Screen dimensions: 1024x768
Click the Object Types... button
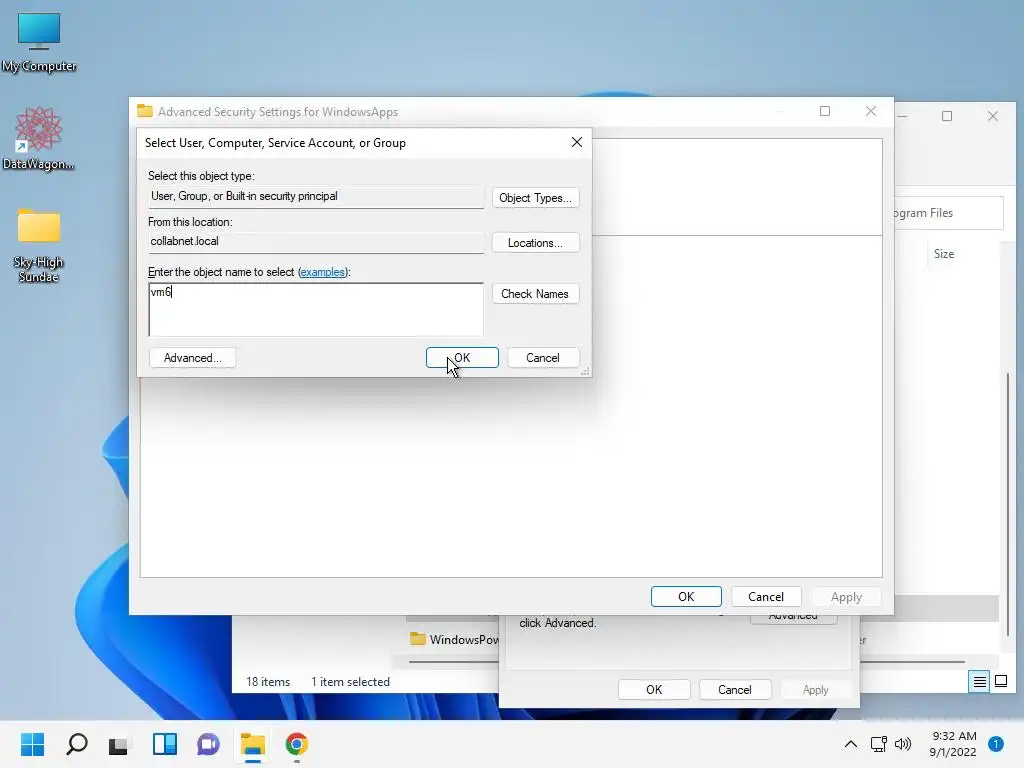[x=536, y=198]
